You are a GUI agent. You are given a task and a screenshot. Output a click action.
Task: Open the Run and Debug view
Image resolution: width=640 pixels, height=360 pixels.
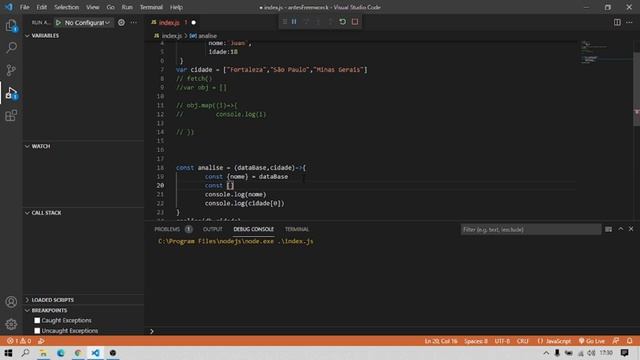click(11, 93)
